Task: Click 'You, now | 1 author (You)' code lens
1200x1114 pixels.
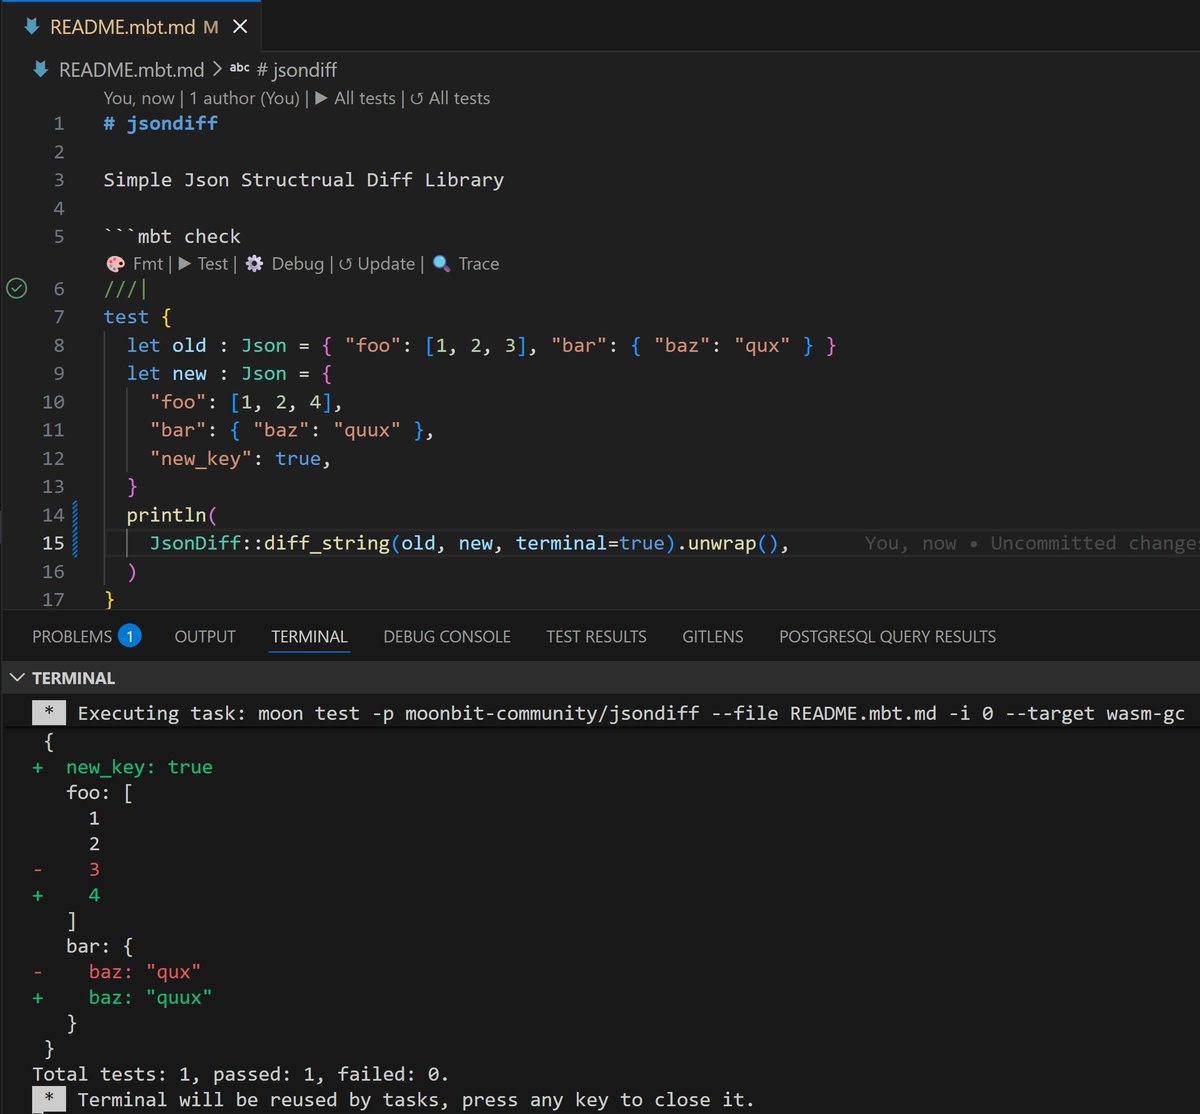Action: [202, 98]
